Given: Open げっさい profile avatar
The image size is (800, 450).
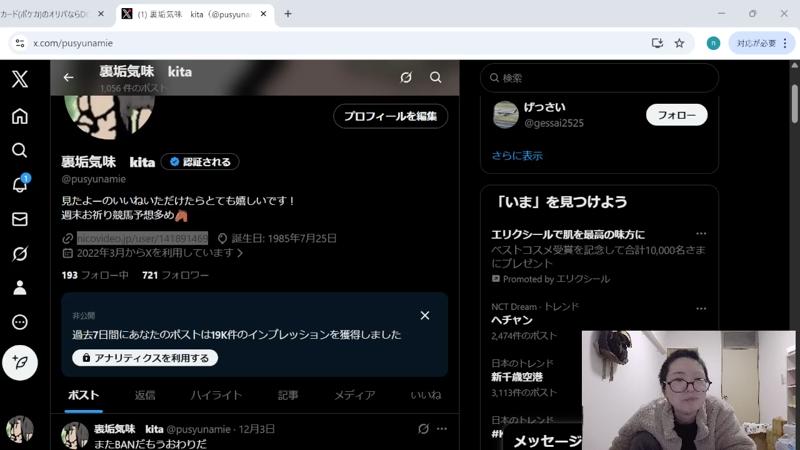Looking at the screenshot, I should [x=506, y=115].
